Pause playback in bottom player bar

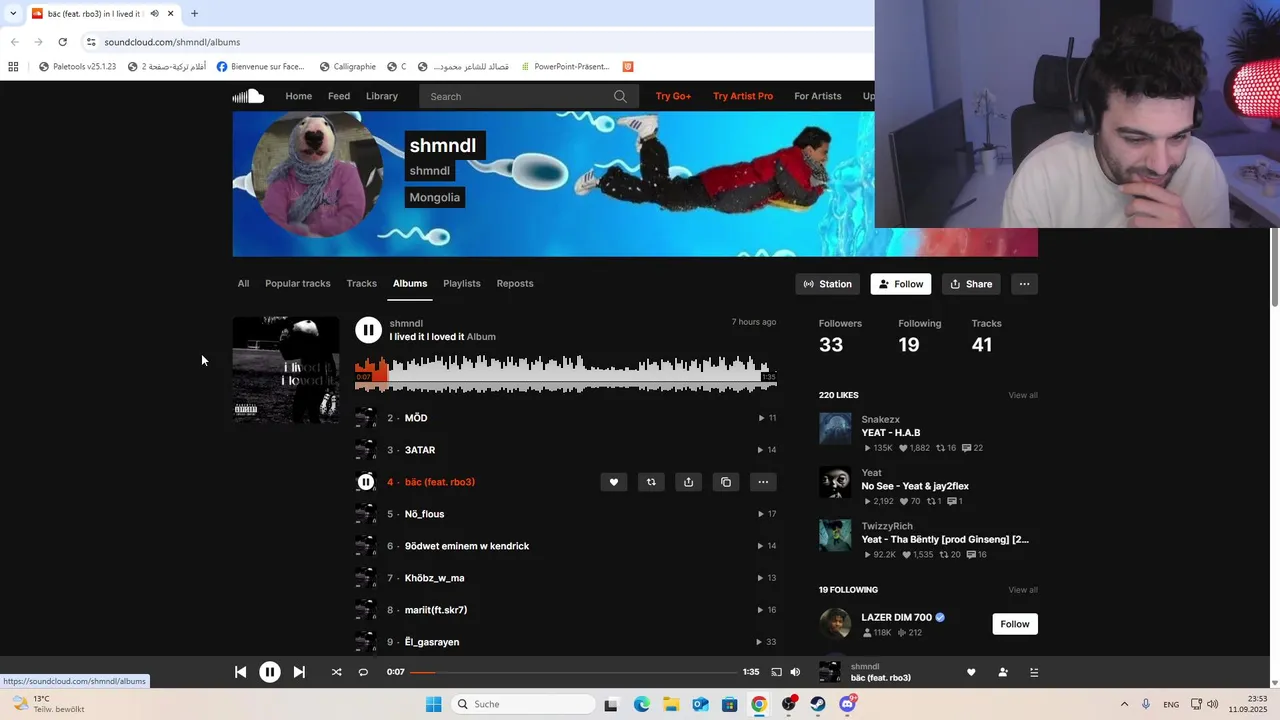pos(270,672)
